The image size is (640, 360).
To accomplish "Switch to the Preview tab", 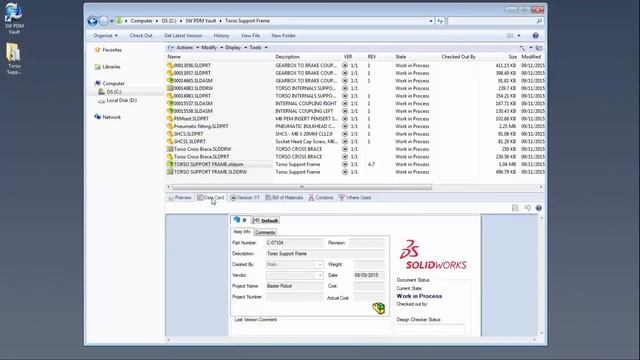I will 180,198.
